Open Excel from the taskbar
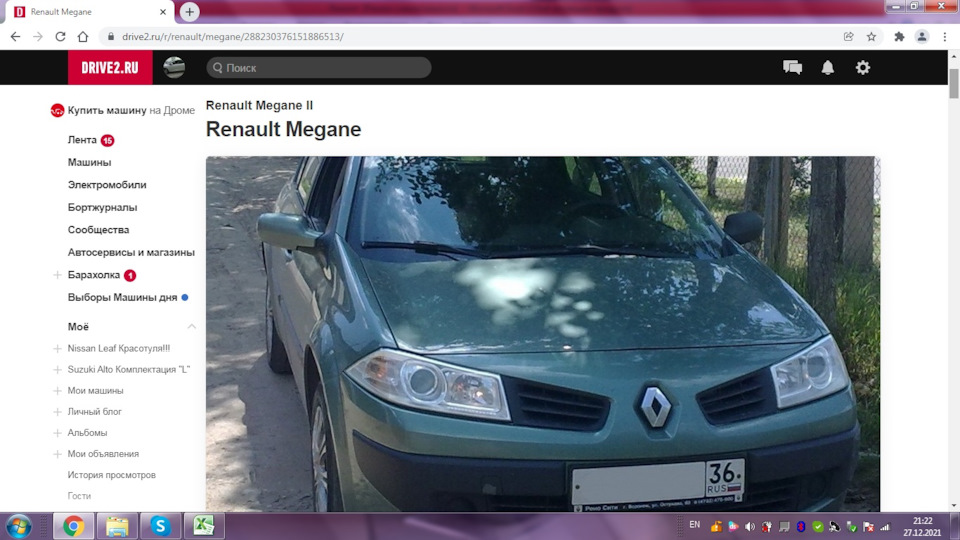The image size is (960, 540). [x=204, y=527]
